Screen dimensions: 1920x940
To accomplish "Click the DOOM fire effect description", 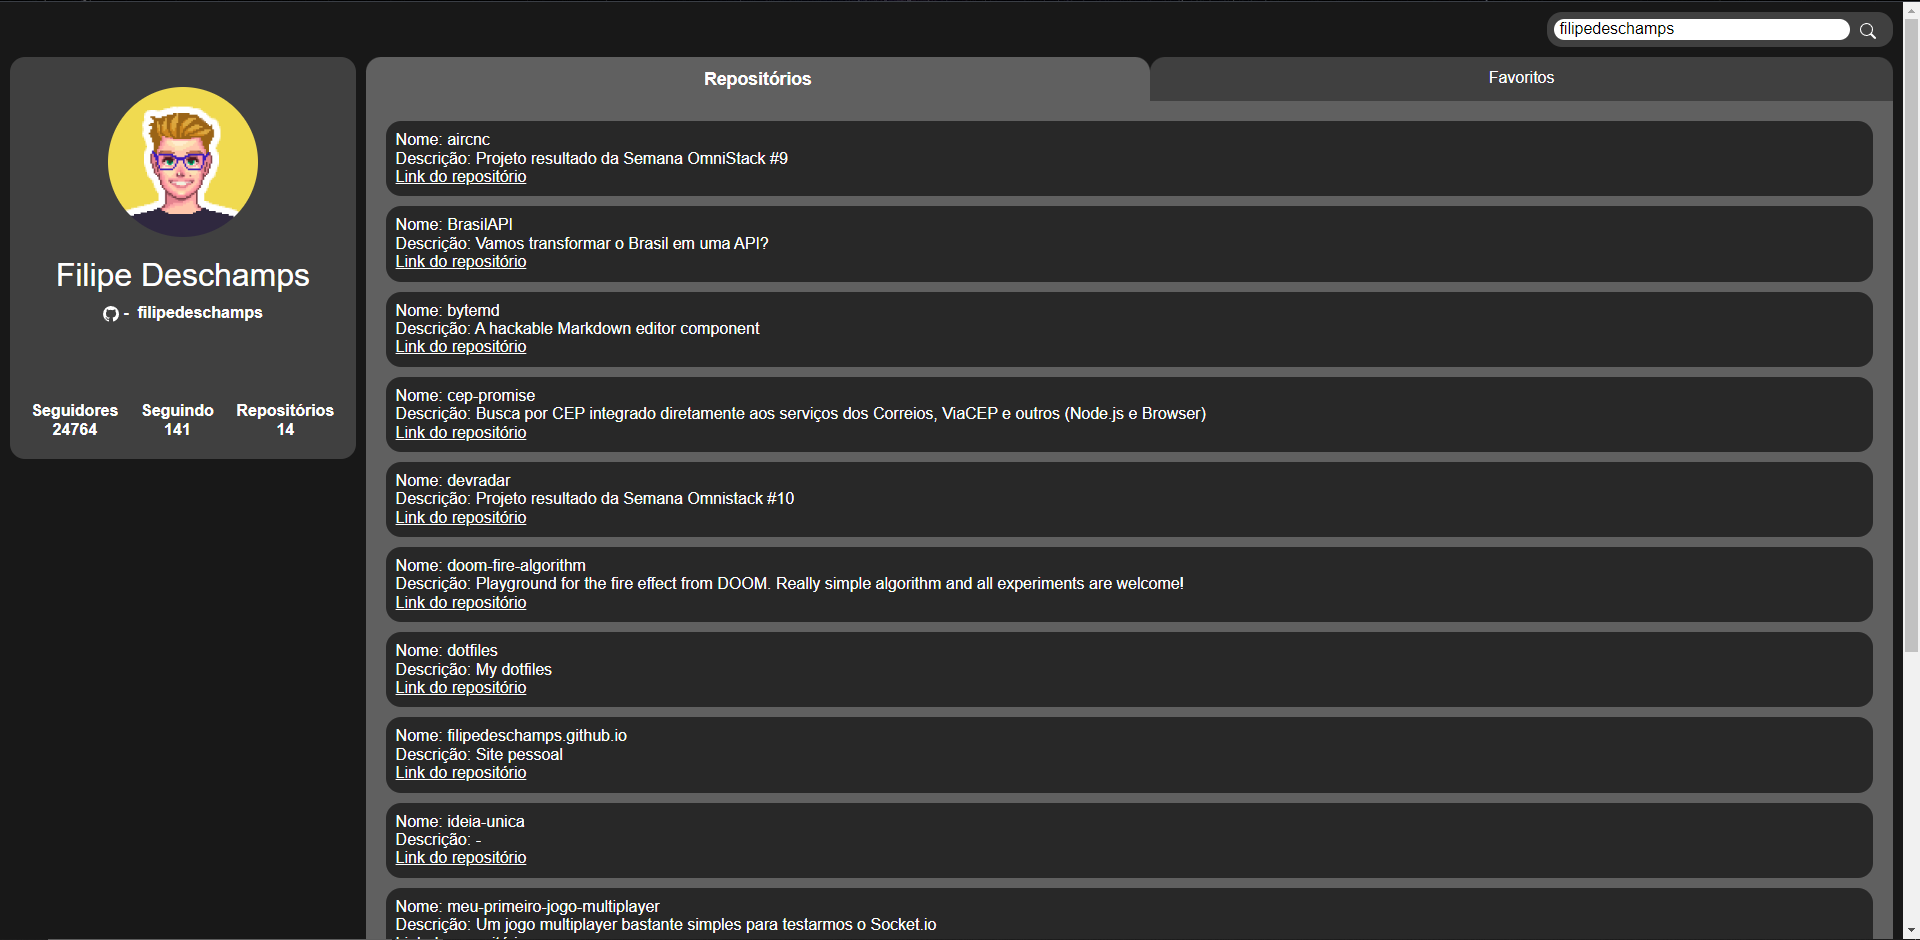I will 790,584.
